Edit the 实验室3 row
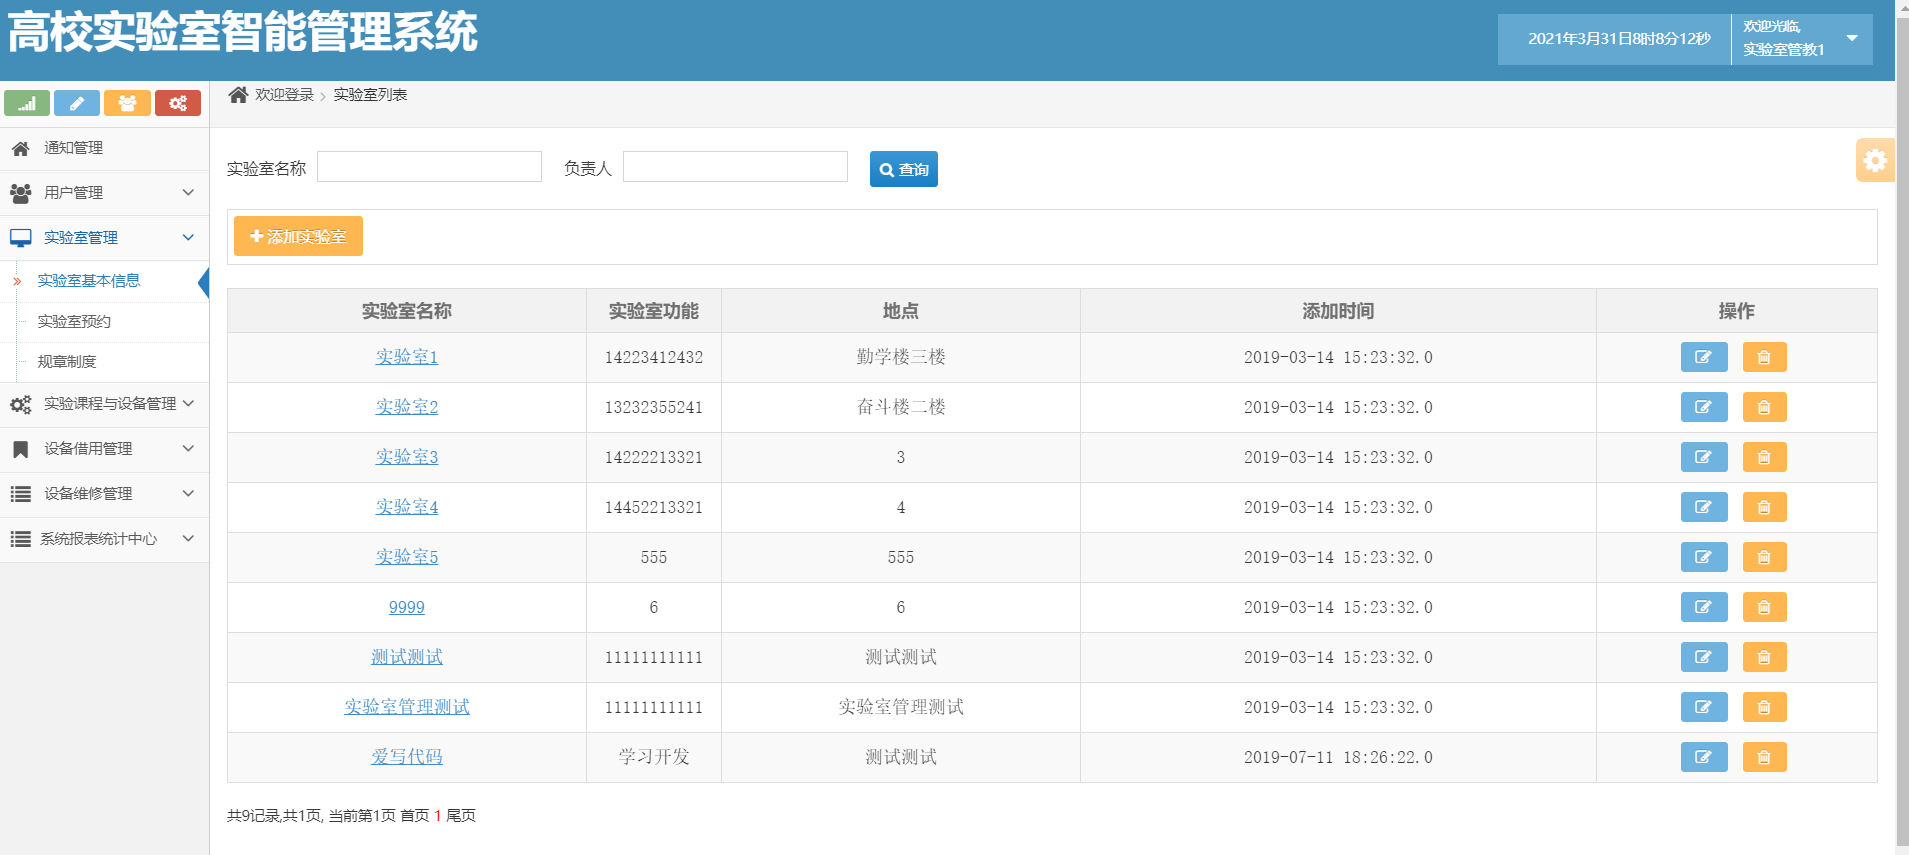 tap(1704, 457)
